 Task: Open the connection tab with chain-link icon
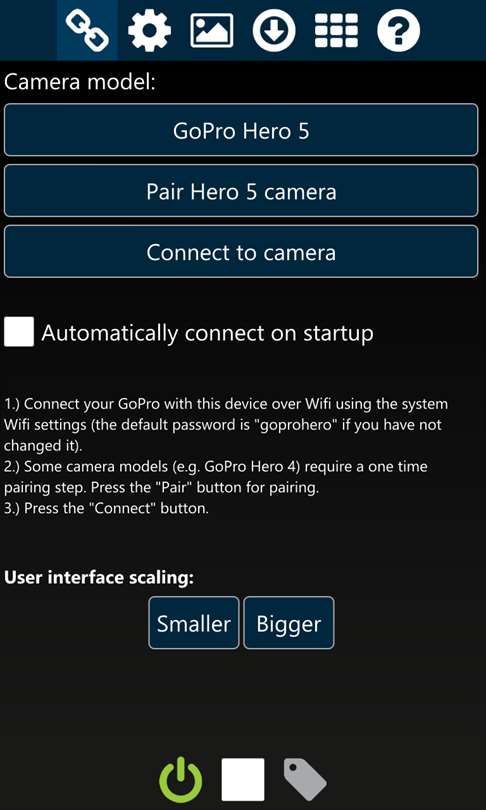pyautogui.click(x=87, y=30)
